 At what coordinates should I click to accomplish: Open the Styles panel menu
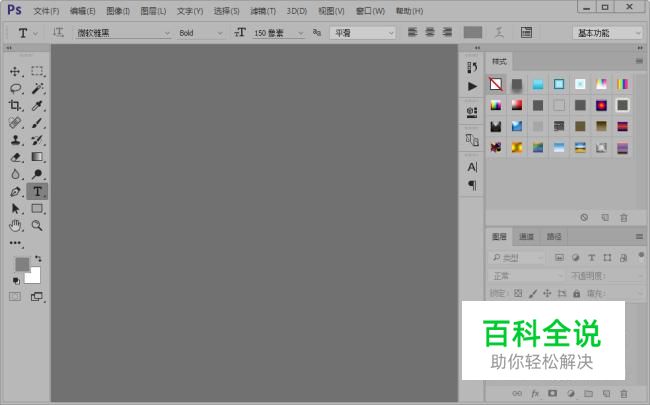(639, 61)
